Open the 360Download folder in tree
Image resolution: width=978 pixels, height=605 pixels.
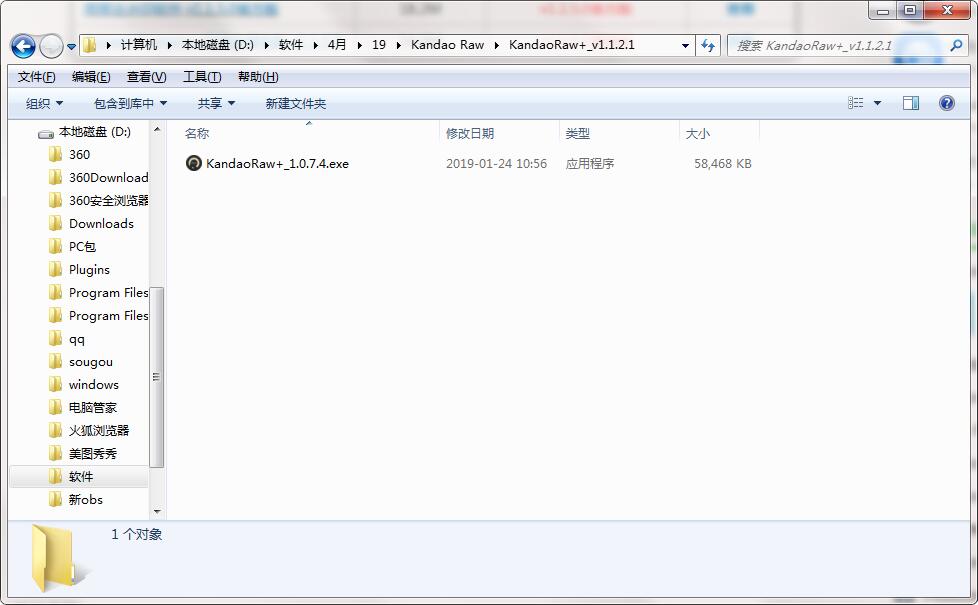click(109, 177)
